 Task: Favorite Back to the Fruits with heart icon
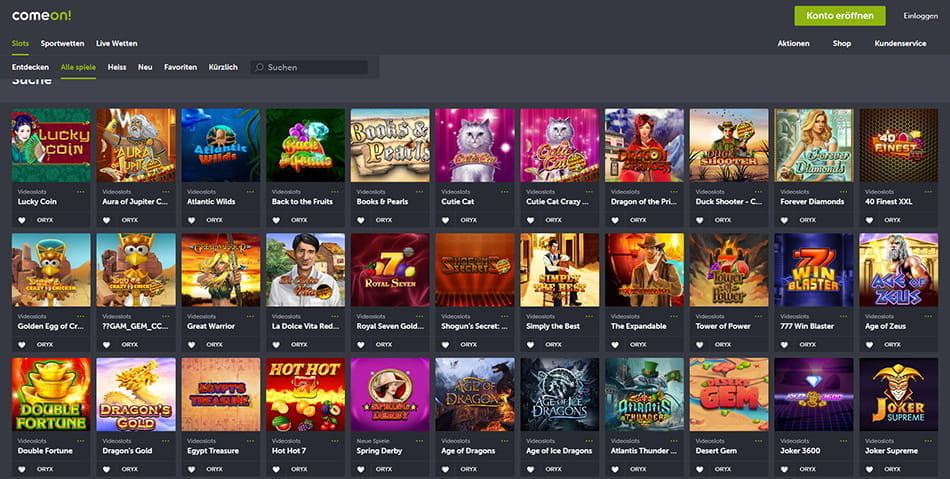point(276,220)
